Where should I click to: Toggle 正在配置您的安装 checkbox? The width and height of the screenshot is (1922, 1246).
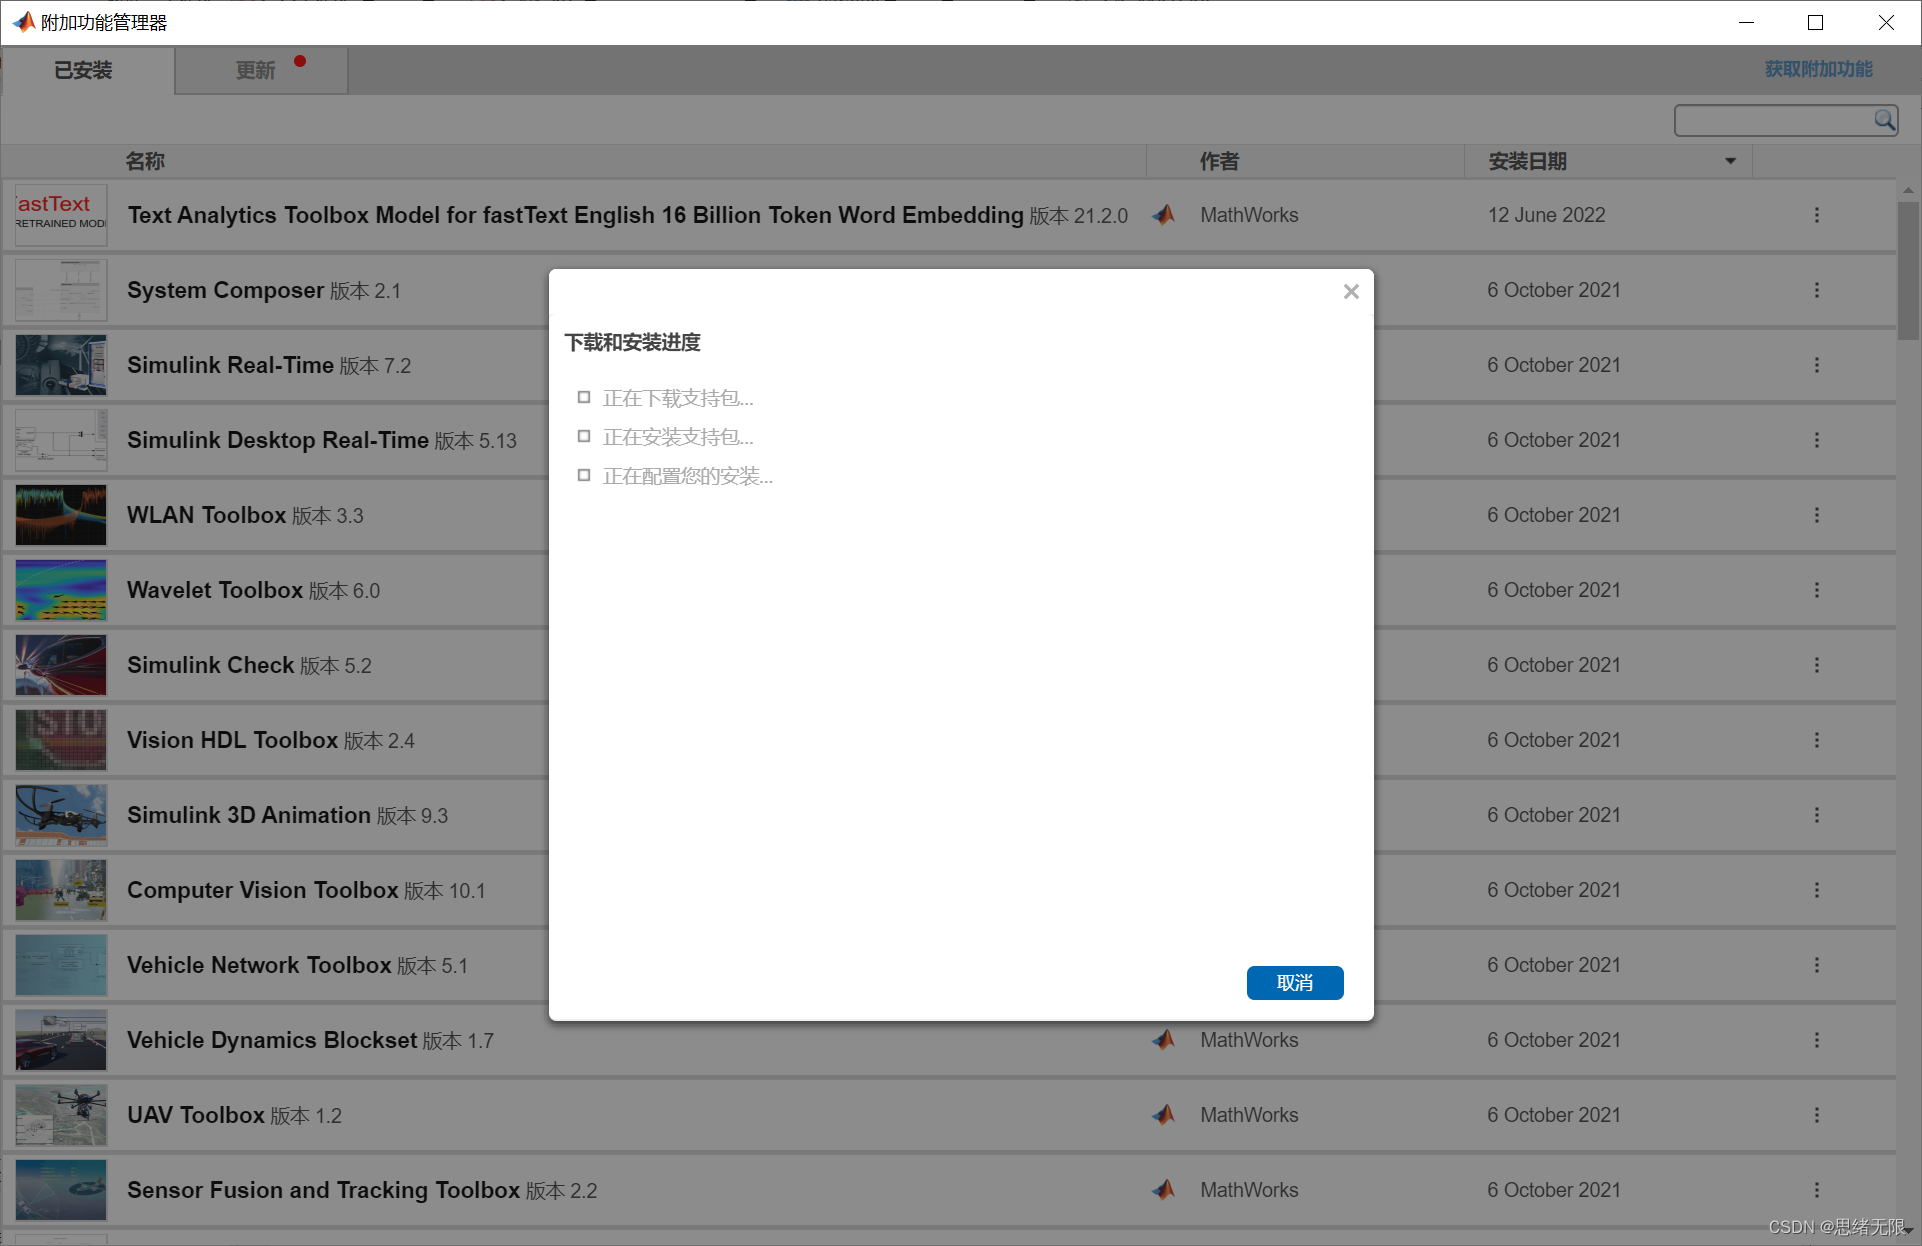[586, 475]
